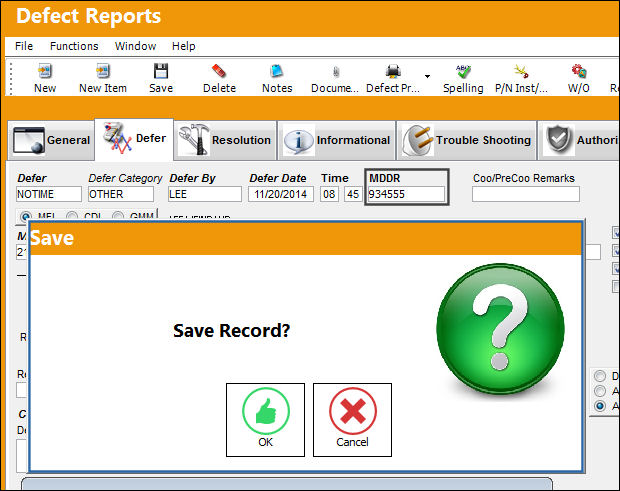The width and height of the screenshot is (620, 491).
Task: Select the GMM radio button
Action: 118,216
